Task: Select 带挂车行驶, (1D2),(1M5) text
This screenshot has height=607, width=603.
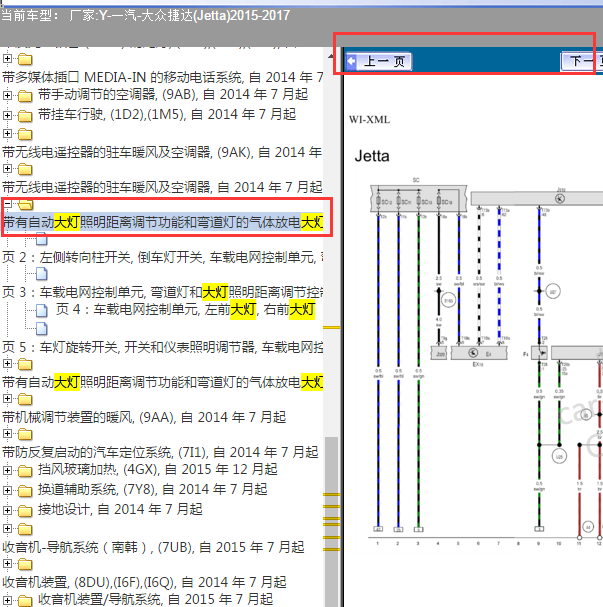Action: pyautogui.click(x=167, y=115)
